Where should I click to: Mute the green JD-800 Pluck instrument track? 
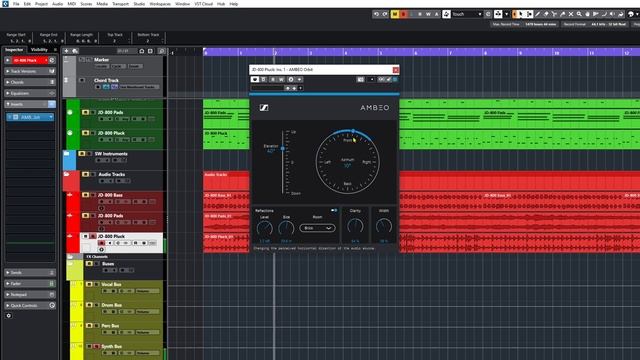point(85,133)
